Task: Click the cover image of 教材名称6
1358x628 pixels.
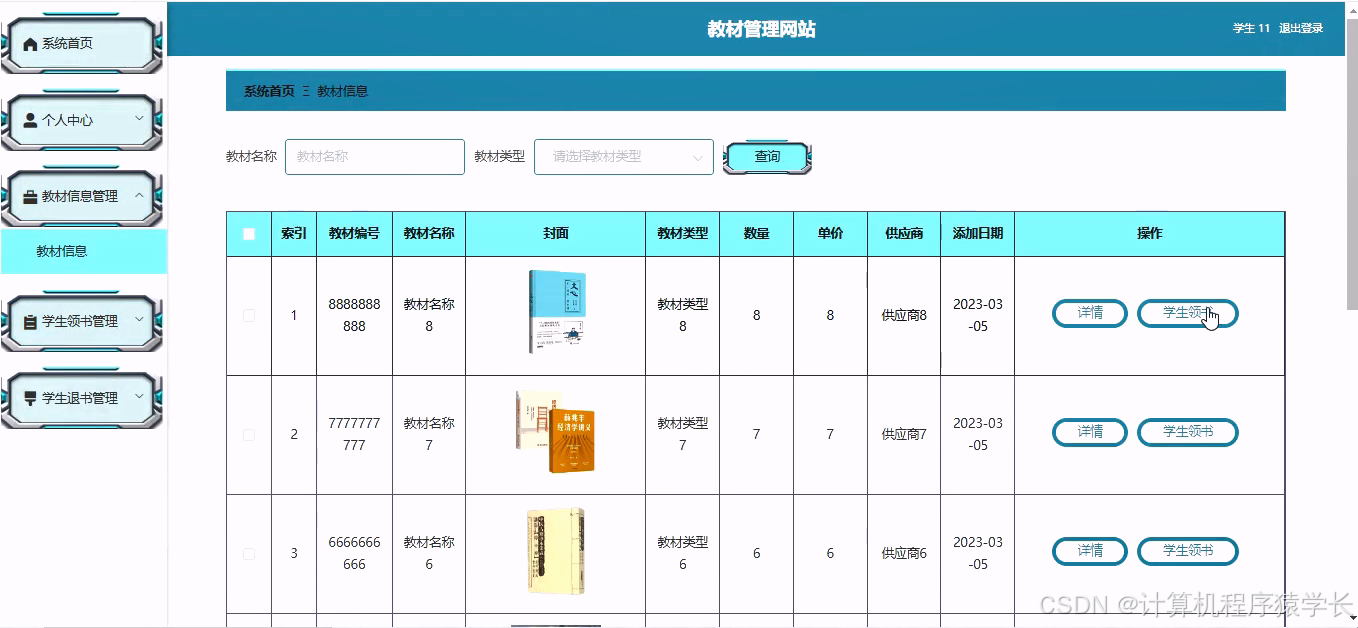Action: (x=556, y=552)
